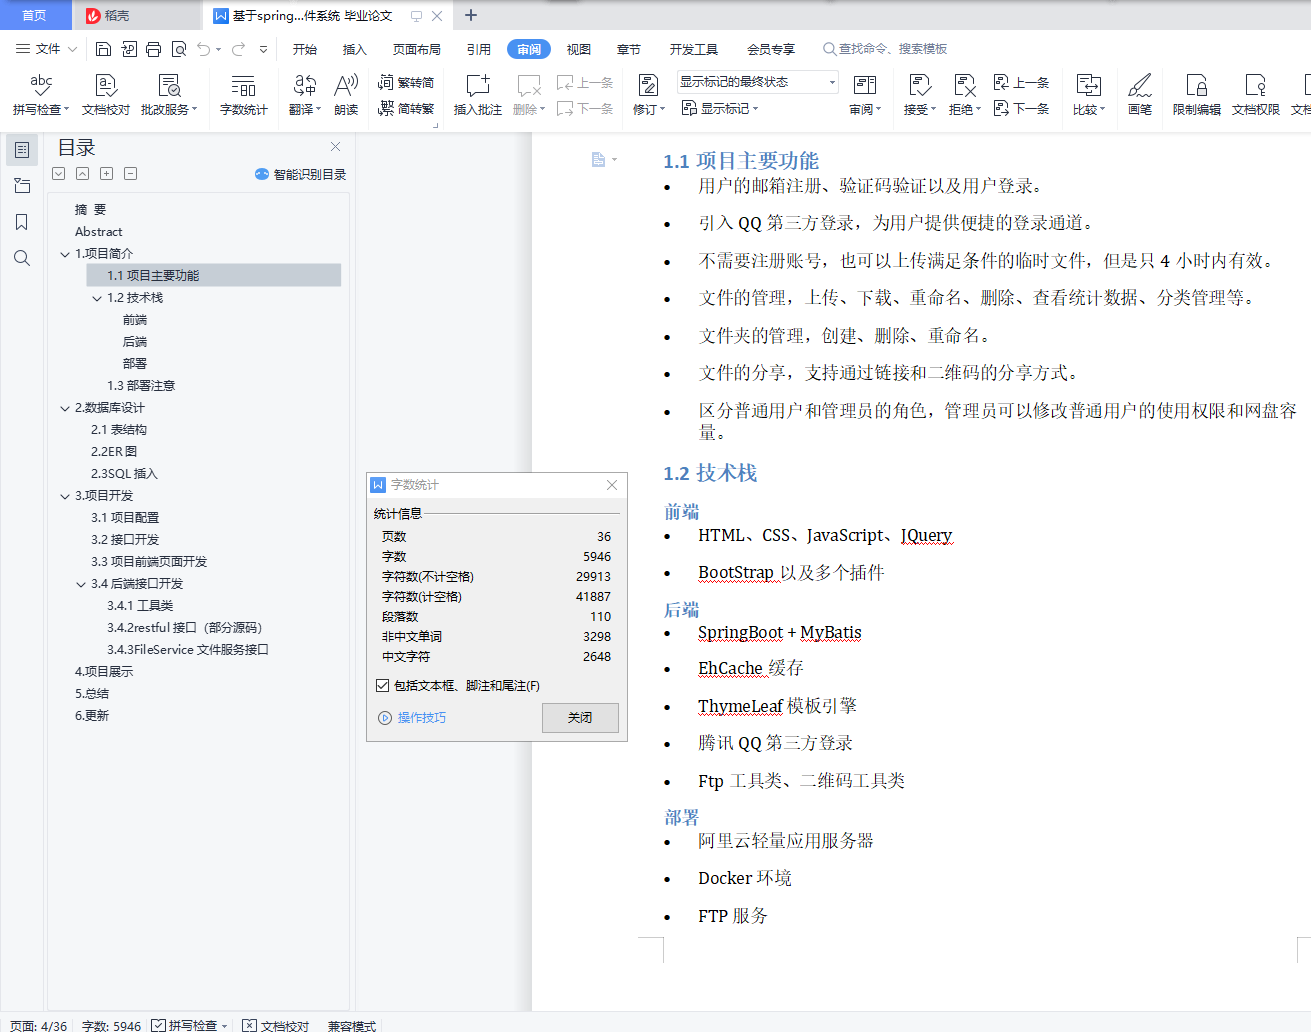Toggle Track Changes (修订)
The height and width of the screenshot is (1032, 1311).
click(649, 95)
